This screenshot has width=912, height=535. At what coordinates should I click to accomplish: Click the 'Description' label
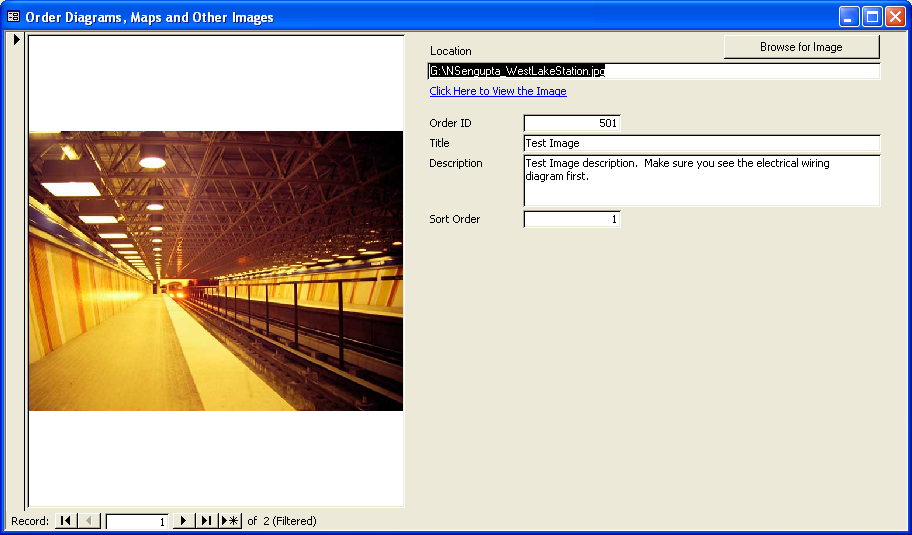point(456,163)
